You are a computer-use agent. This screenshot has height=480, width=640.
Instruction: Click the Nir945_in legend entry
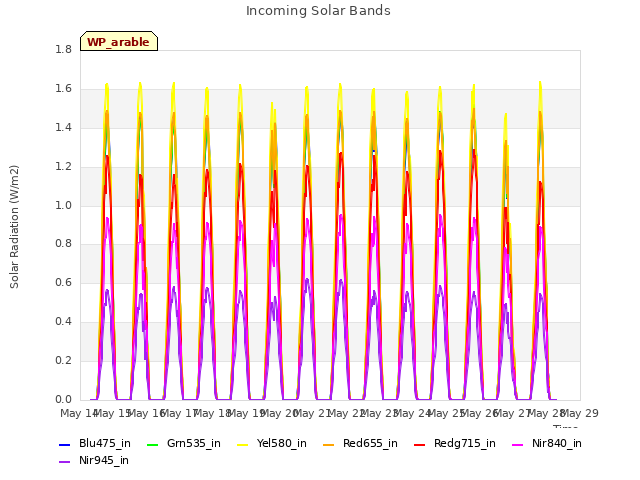(x=94, y=460)
